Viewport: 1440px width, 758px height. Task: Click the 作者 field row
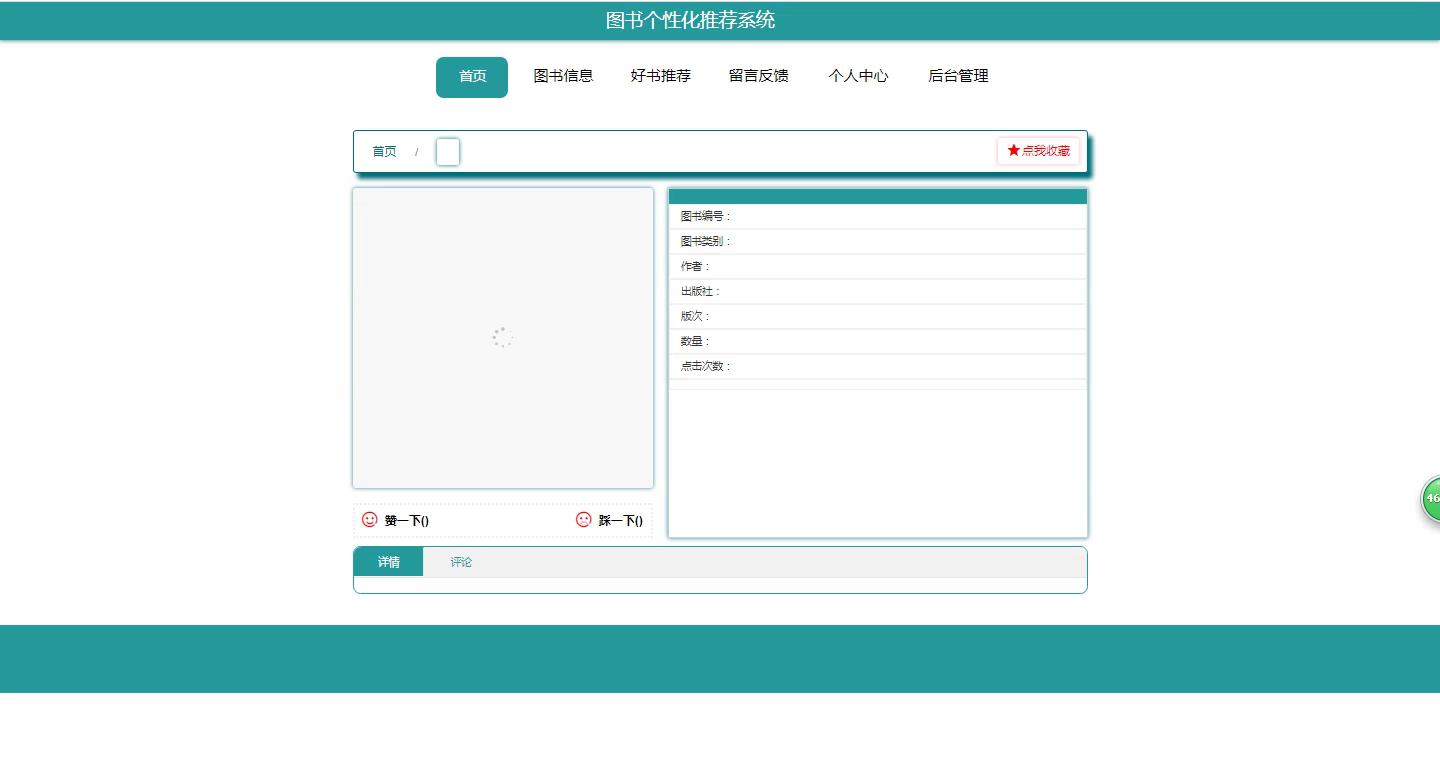(x=877, y=267)
